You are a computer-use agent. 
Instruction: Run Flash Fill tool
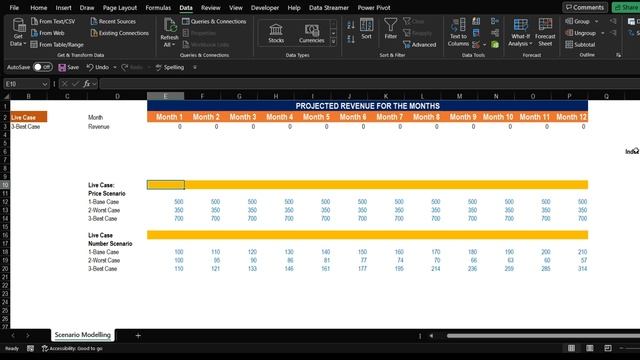pyautogui.click(x=476, y=21)
